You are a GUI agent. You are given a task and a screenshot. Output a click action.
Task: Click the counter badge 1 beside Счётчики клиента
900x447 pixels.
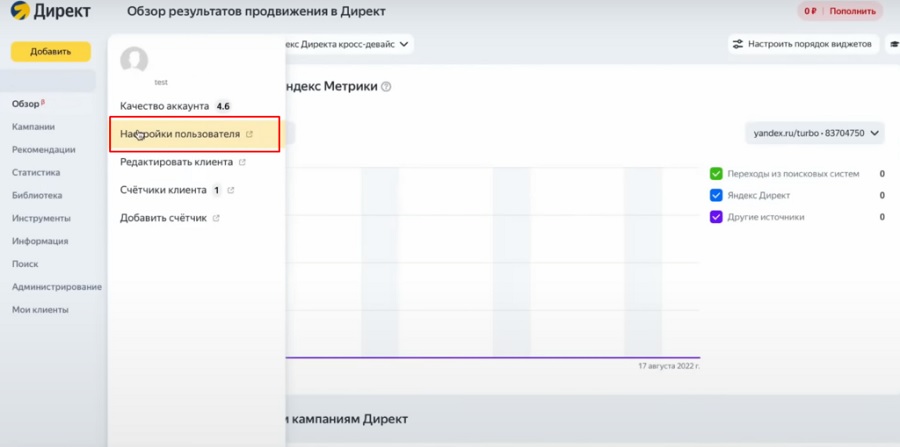(216, 190)
